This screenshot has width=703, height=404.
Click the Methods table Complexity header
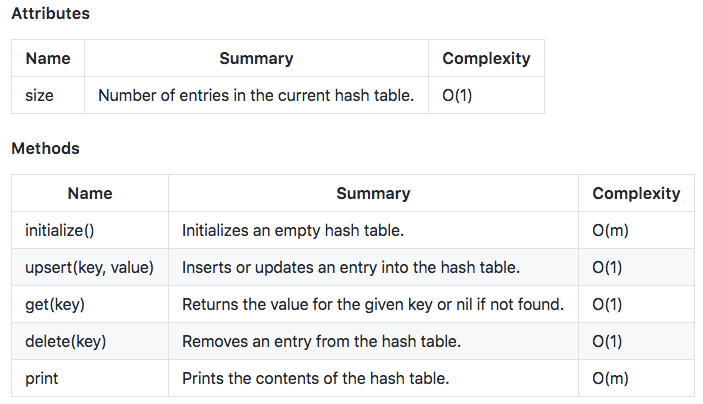[x=636, y=193]
